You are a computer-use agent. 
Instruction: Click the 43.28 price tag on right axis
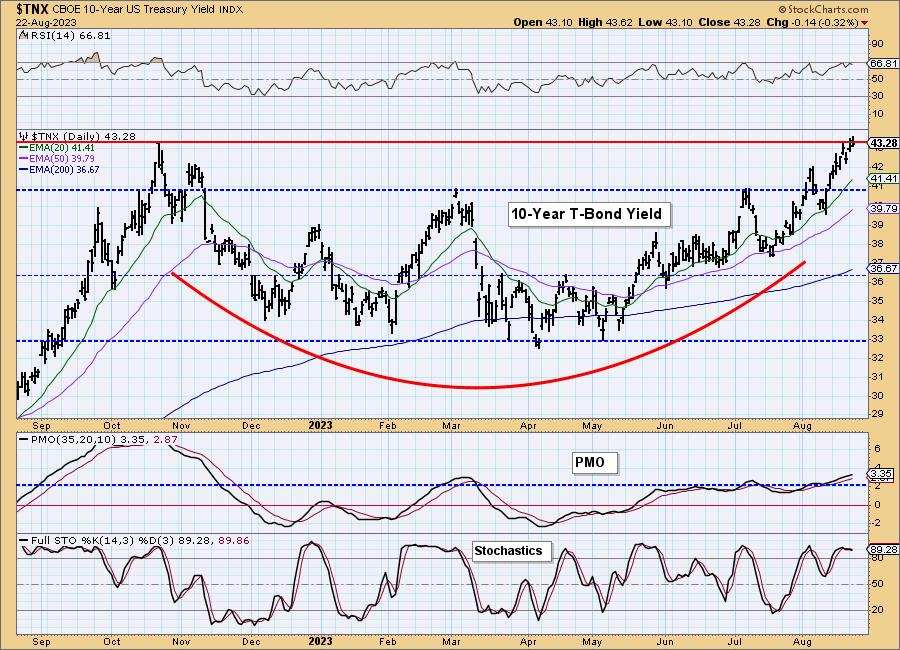(x=883, y=143)
